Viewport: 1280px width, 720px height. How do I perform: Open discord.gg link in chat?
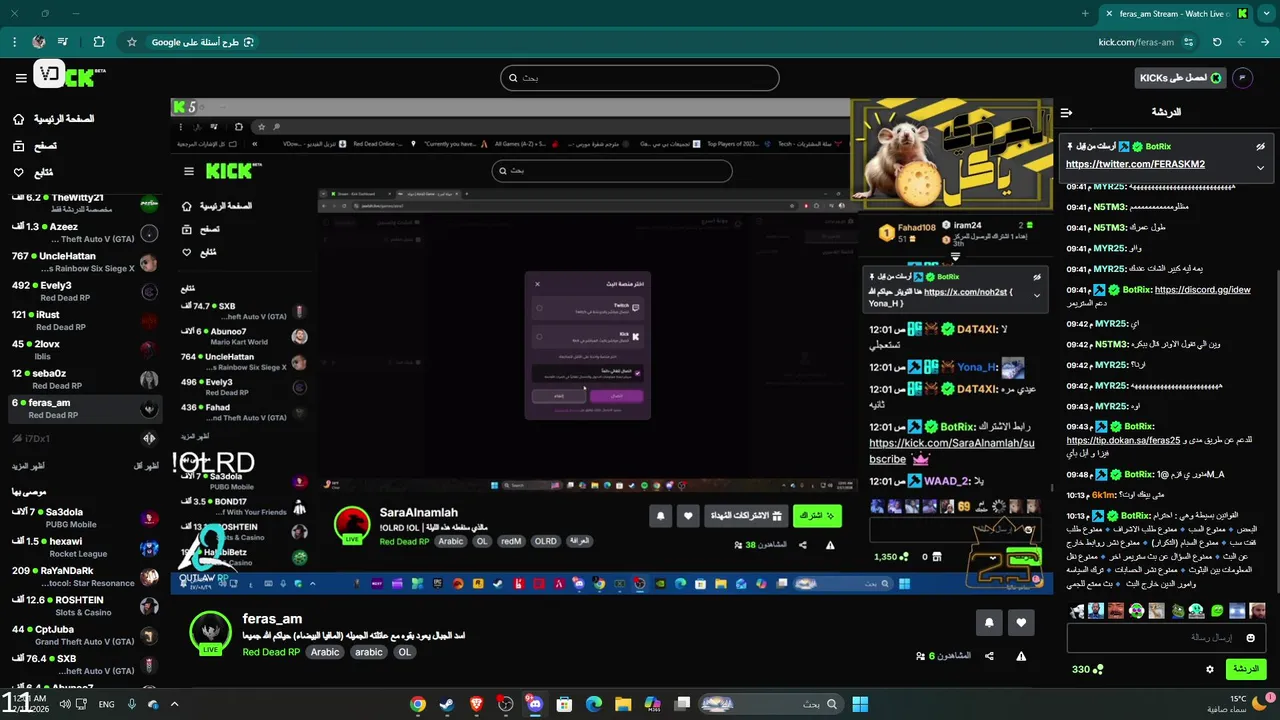(x=1202, y=290)
